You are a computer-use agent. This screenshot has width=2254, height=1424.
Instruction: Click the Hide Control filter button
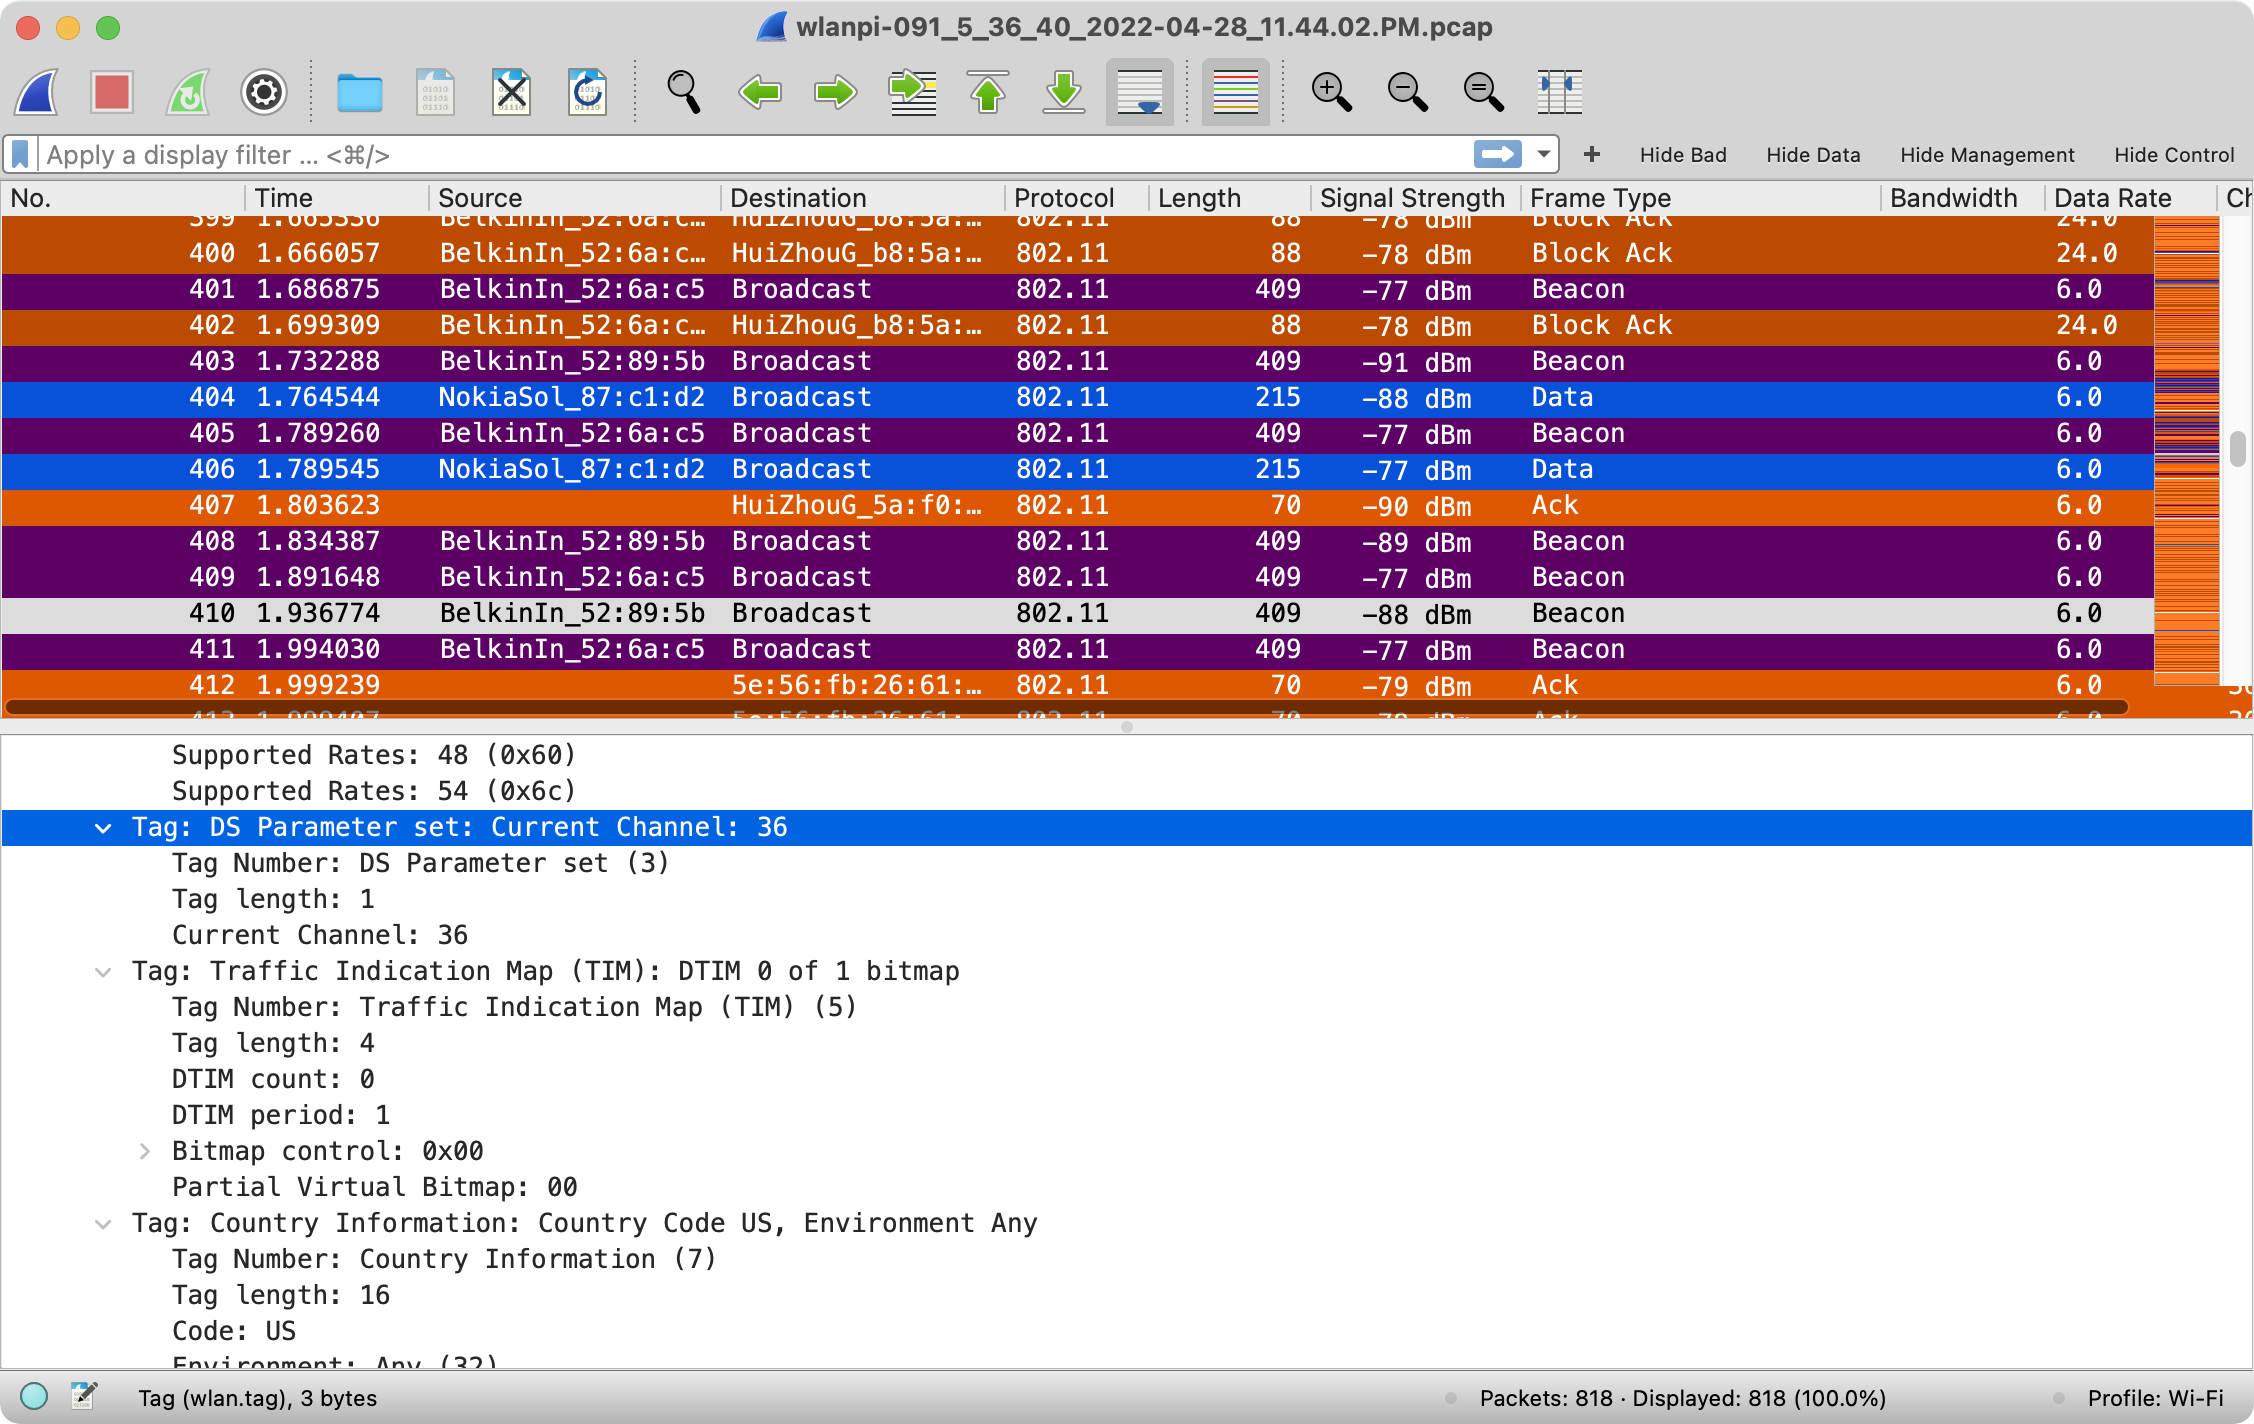click(x=2174, y=155)
